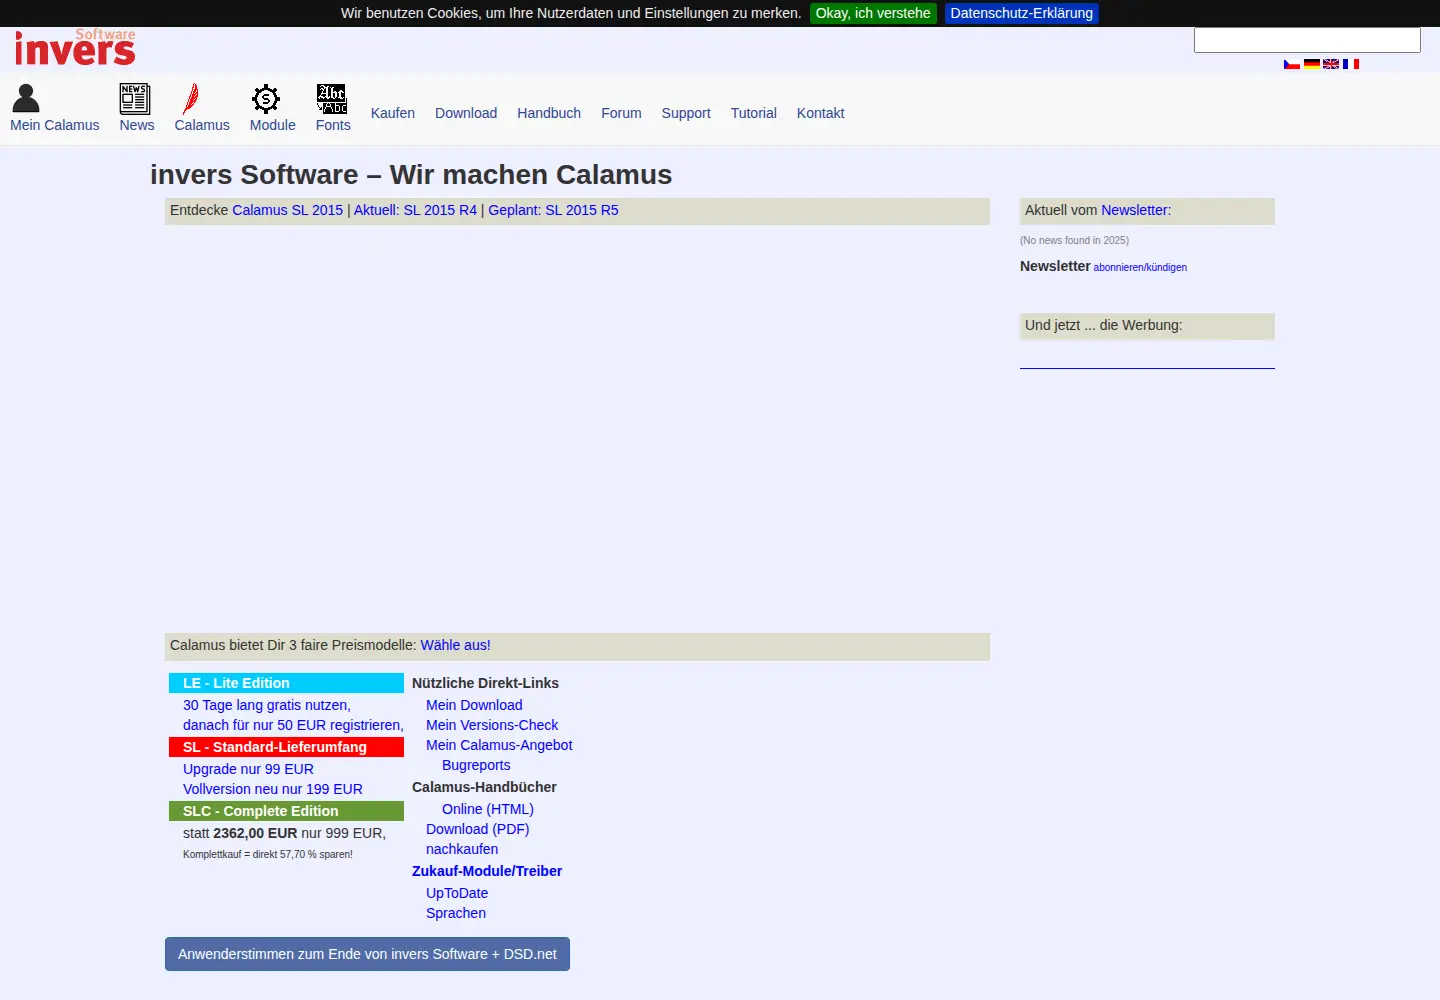Screen dimensions: 1440x1000
Task: Open the Fonts icon in the navigation
Action: (x=331, y=98)
